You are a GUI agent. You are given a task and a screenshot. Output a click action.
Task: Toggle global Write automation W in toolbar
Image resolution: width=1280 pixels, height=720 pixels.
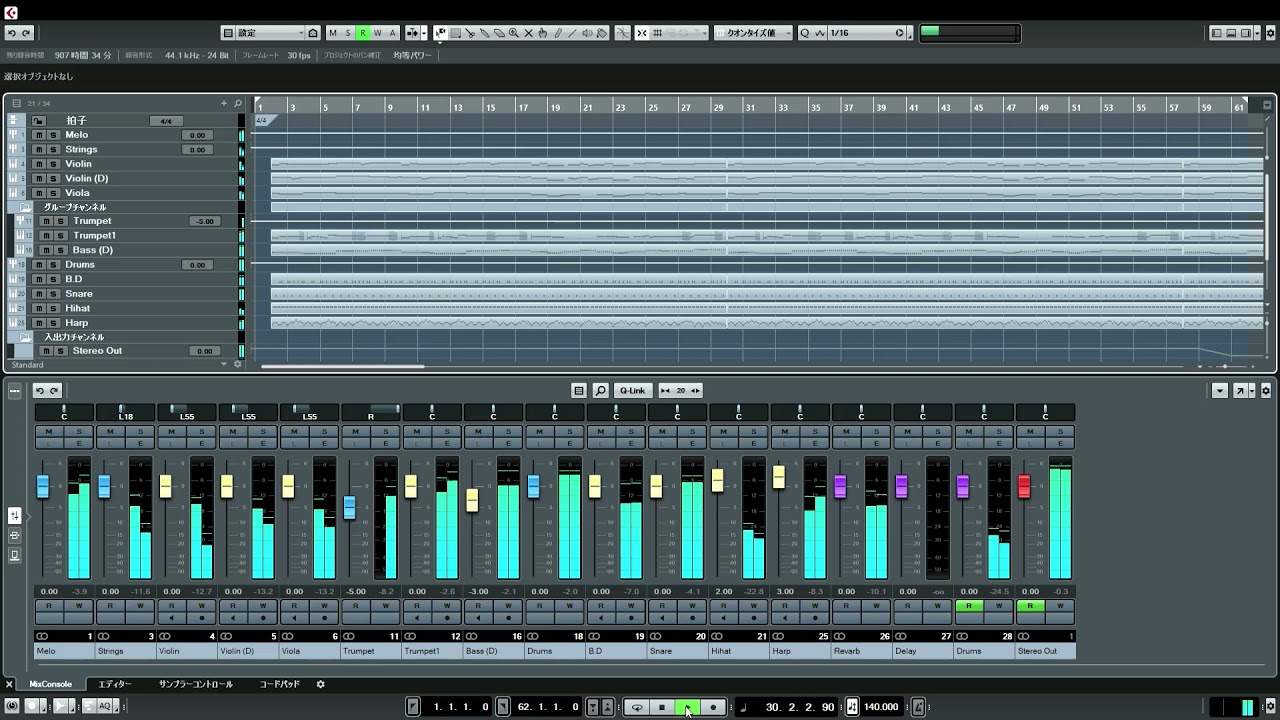[x=378, y=33]
